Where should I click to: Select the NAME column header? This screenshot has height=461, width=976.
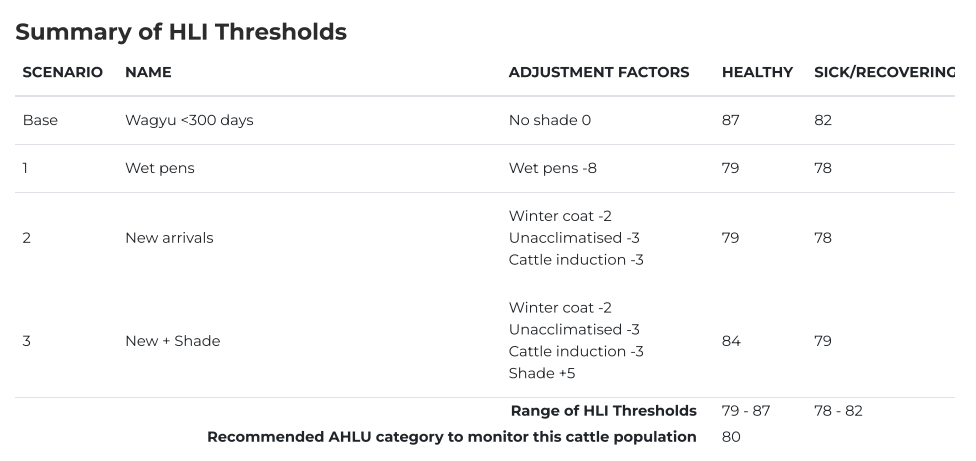[x=148, y=72]
